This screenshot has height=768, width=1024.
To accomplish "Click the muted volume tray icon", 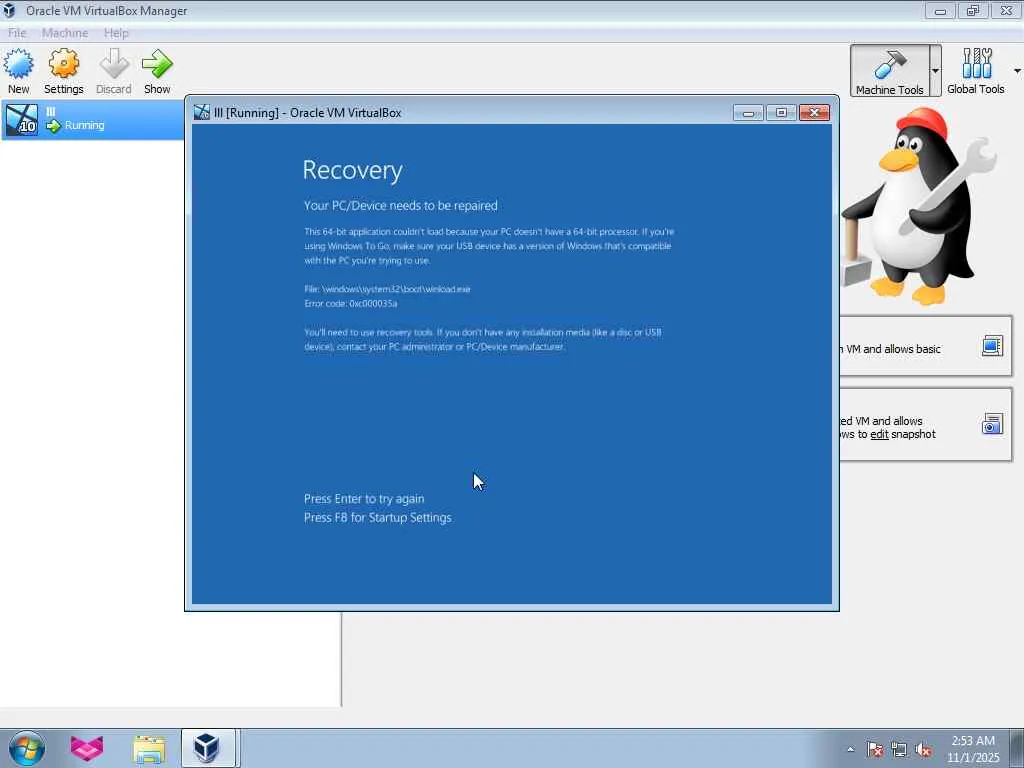I will [923, 749].
